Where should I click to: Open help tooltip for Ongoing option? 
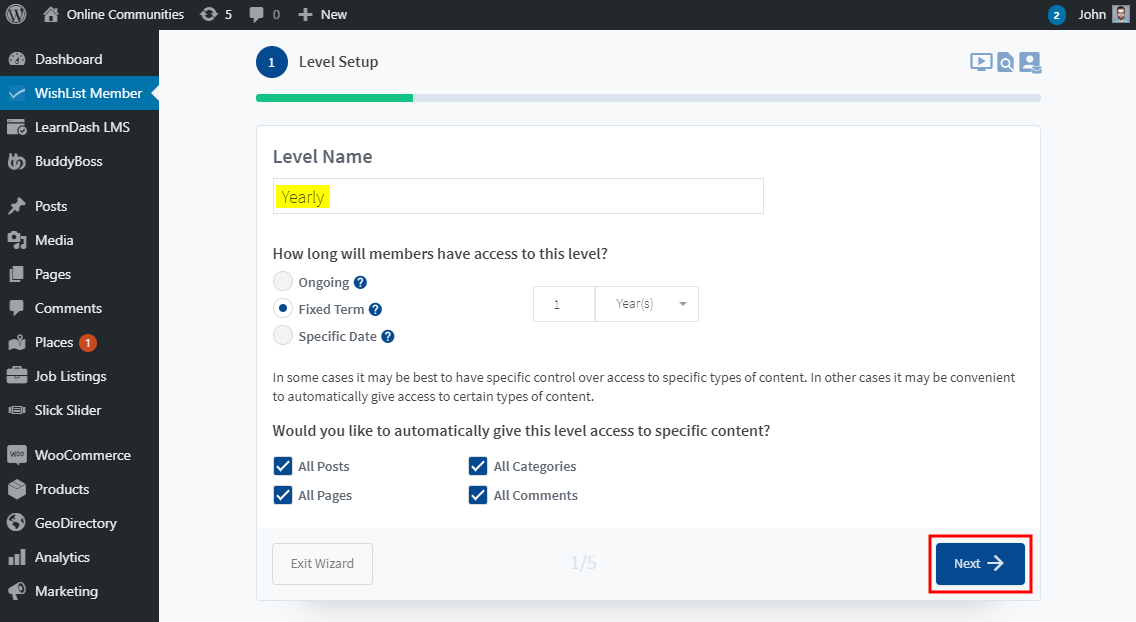click(361, 283)
